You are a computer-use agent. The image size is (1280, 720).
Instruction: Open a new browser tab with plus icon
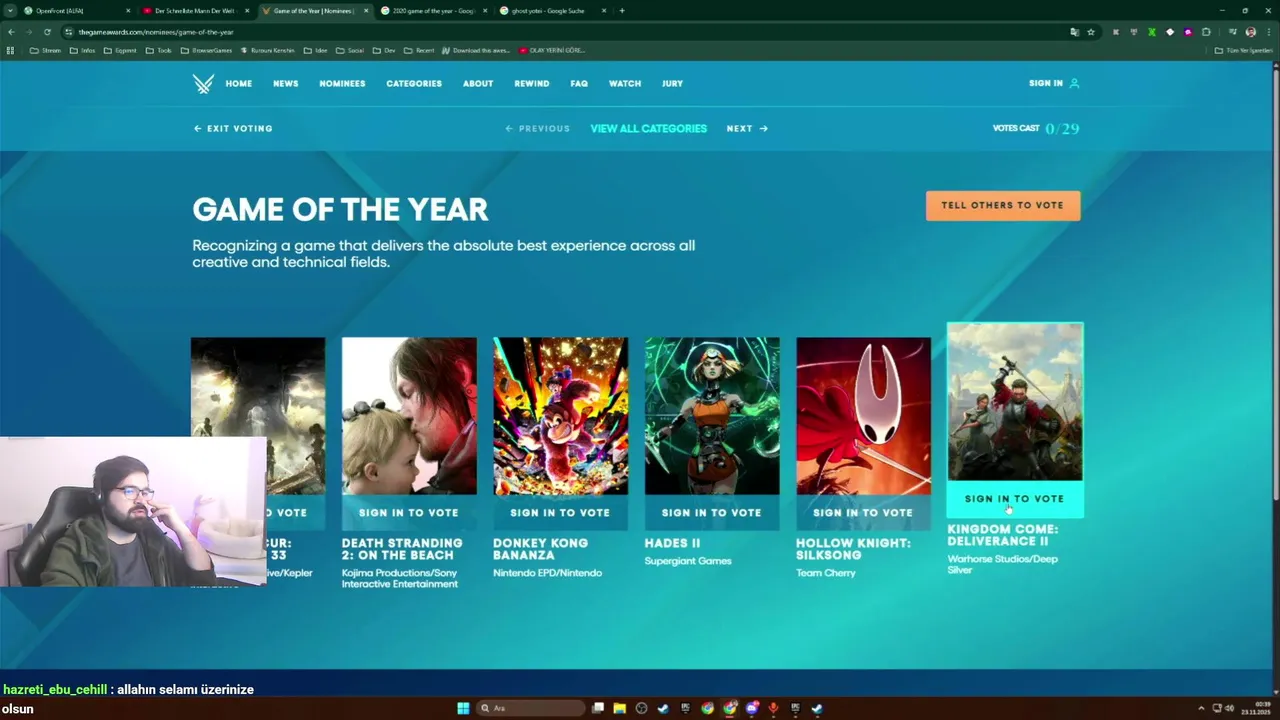pyautogui.click(x=622, y=11)
